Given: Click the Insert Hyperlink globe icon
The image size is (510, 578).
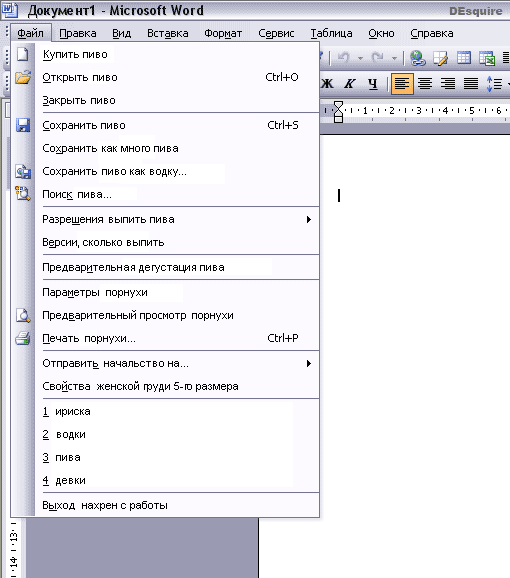Looking at the screenshot, I should (x=418, y=58).
